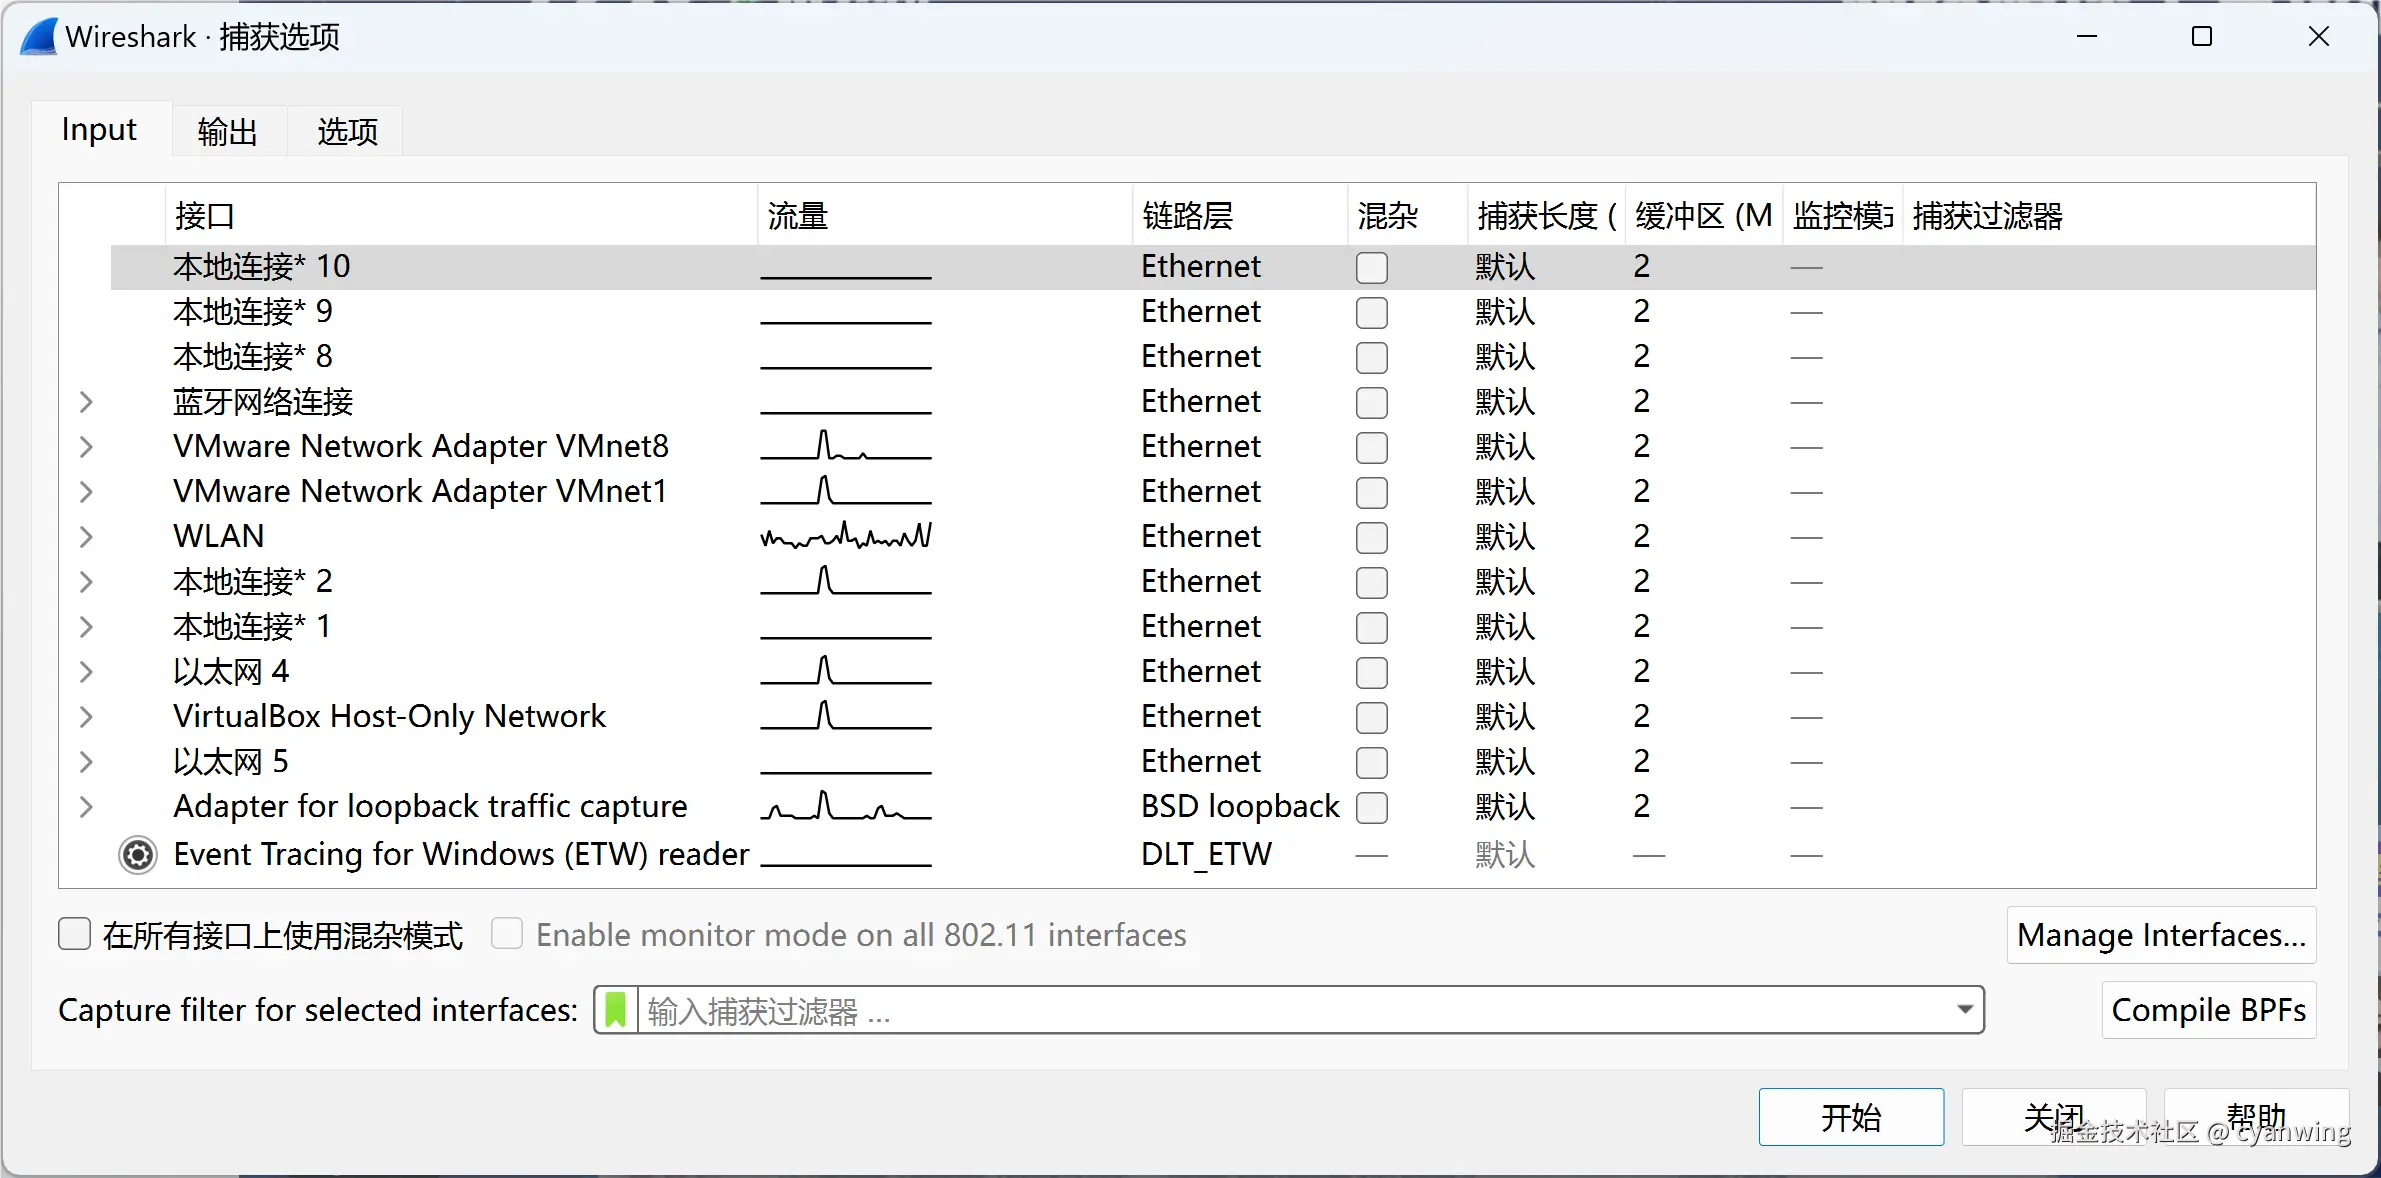Click the green bookmark icon in capture filter
Screen dimensions: 2381x1178
616,1010
